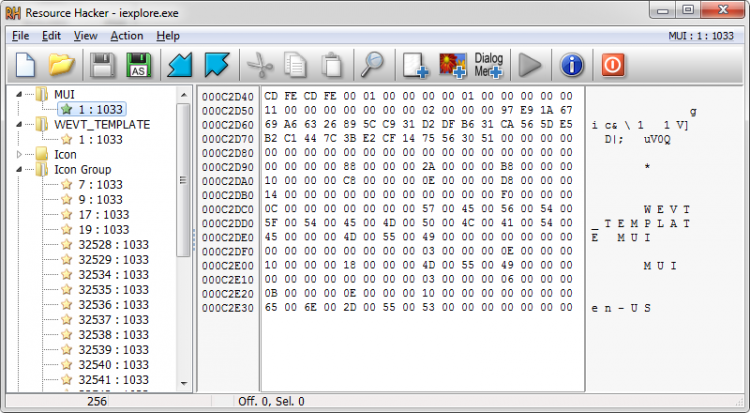Add an image resource with flower icon
The width and height of the screenshot is (750, 413).
(x=452, y=65)
